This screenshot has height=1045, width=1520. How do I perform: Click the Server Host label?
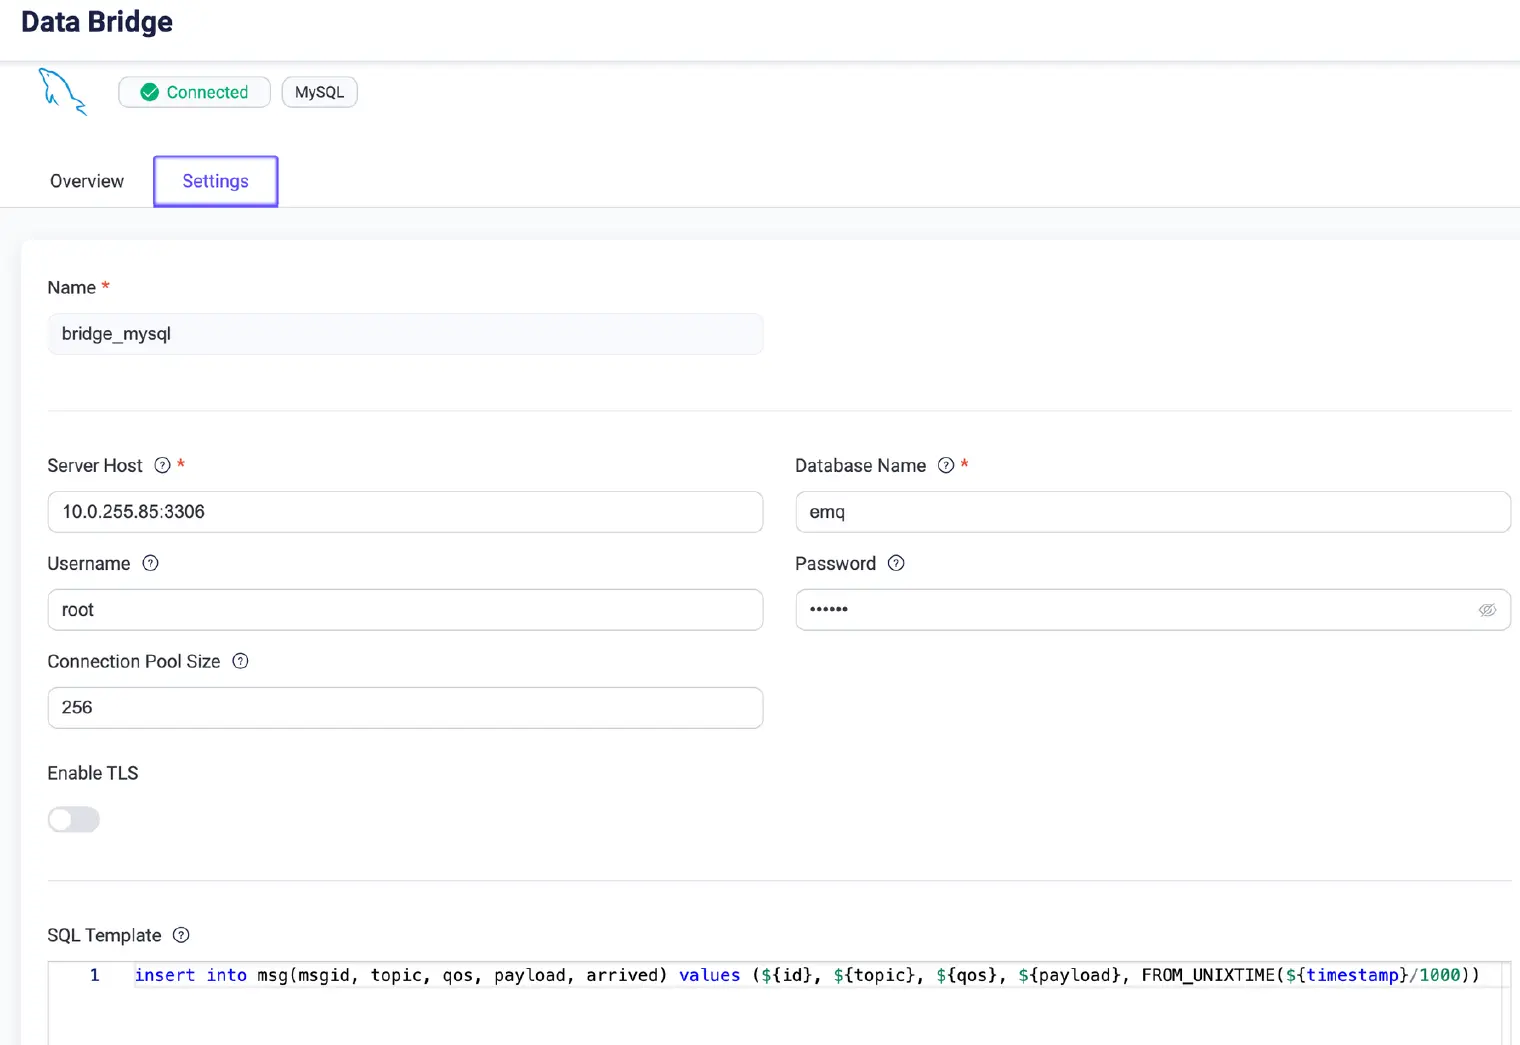click(x=95, y=465)
